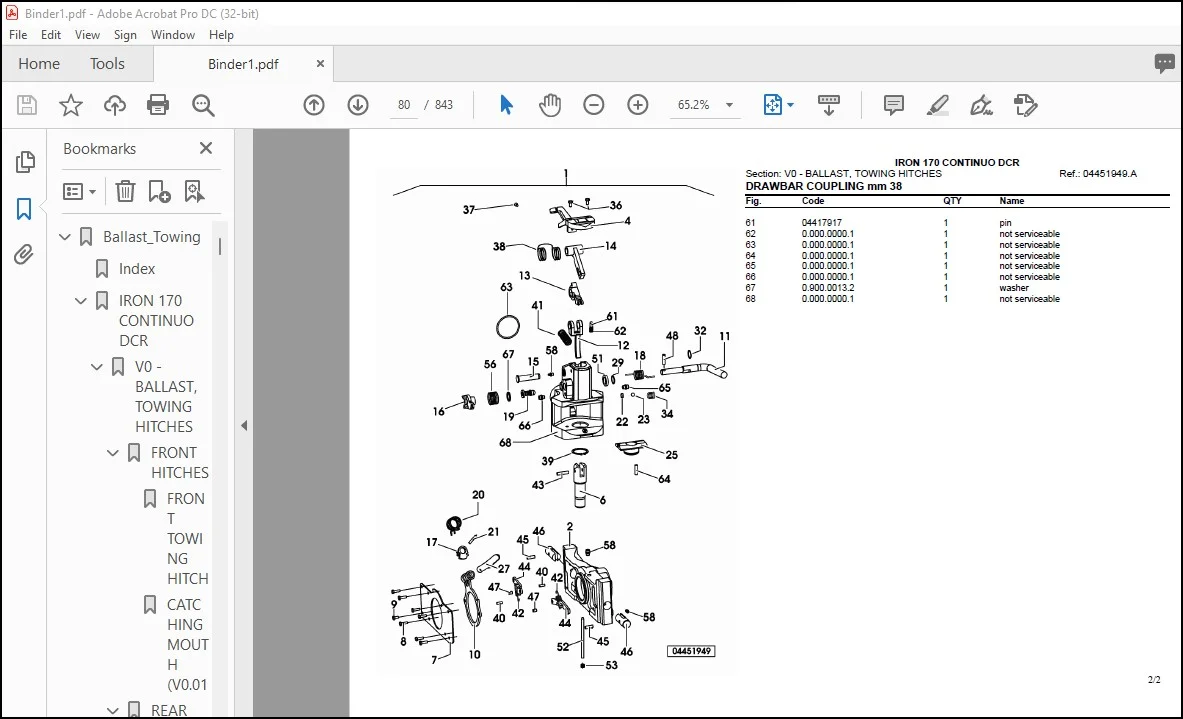Click the zoom percentage field

[x=693, y=105]
